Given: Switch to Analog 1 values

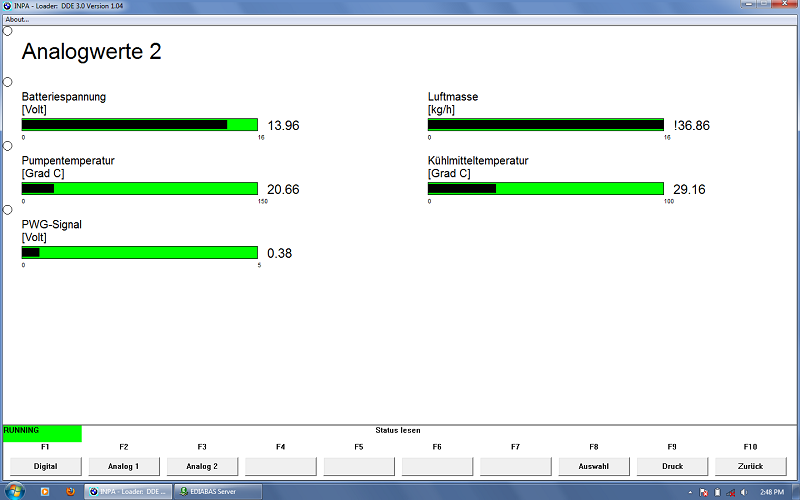Looking at the screenshot, I should tap(124, 466).
